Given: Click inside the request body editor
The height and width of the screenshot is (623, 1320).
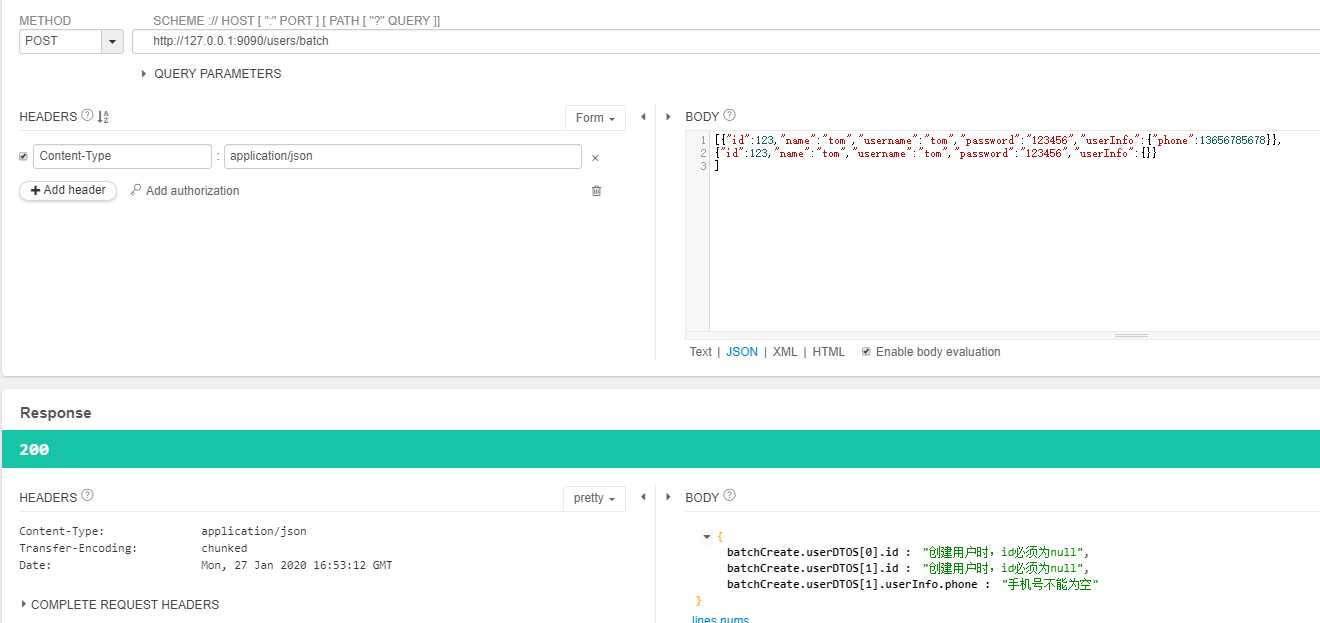Looking at the screenshot, I should 1014,232.
